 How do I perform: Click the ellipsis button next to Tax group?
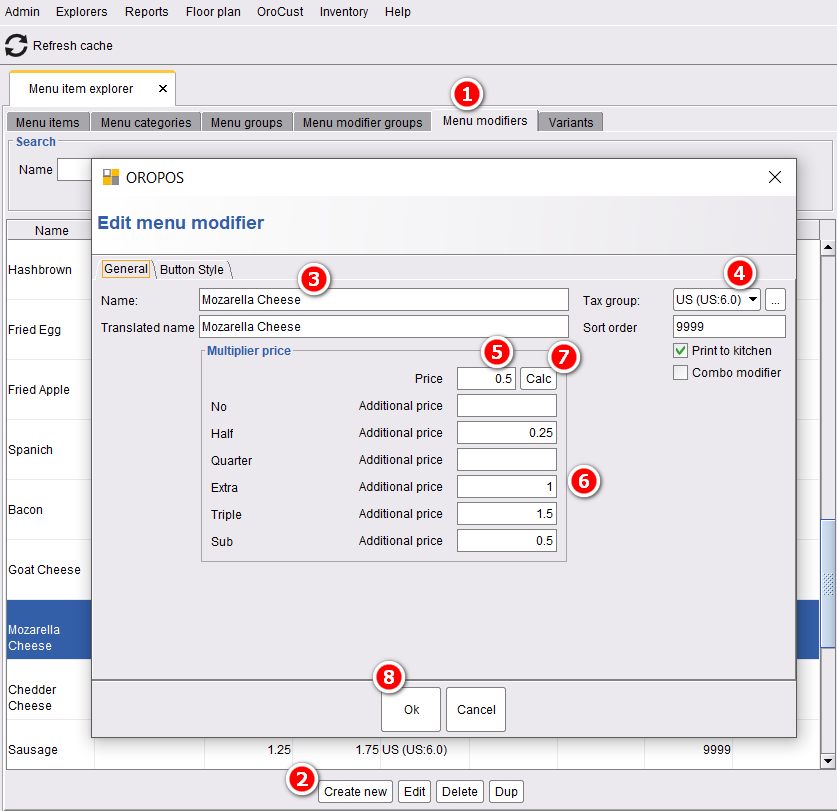[x=775, y=300]
